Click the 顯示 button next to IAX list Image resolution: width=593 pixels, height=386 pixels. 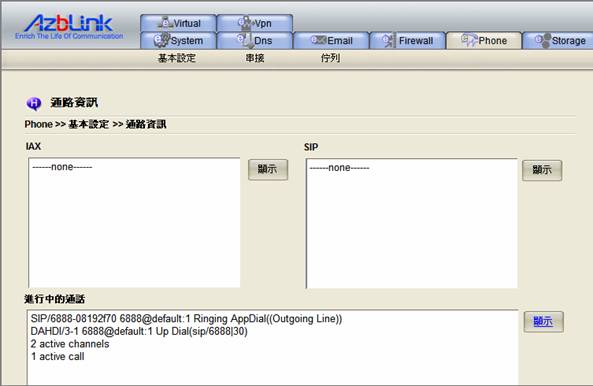coord(268,169)
